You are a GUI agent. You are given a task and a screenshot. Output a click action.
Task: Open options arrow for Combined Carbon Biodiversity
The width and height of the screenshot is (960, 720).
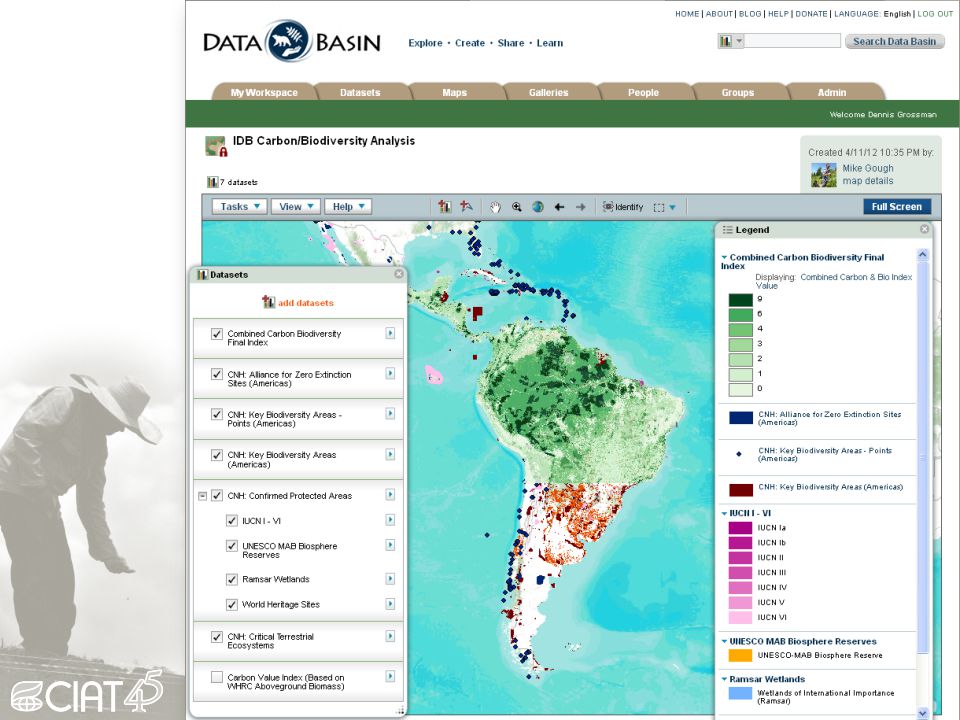(390, 333)
